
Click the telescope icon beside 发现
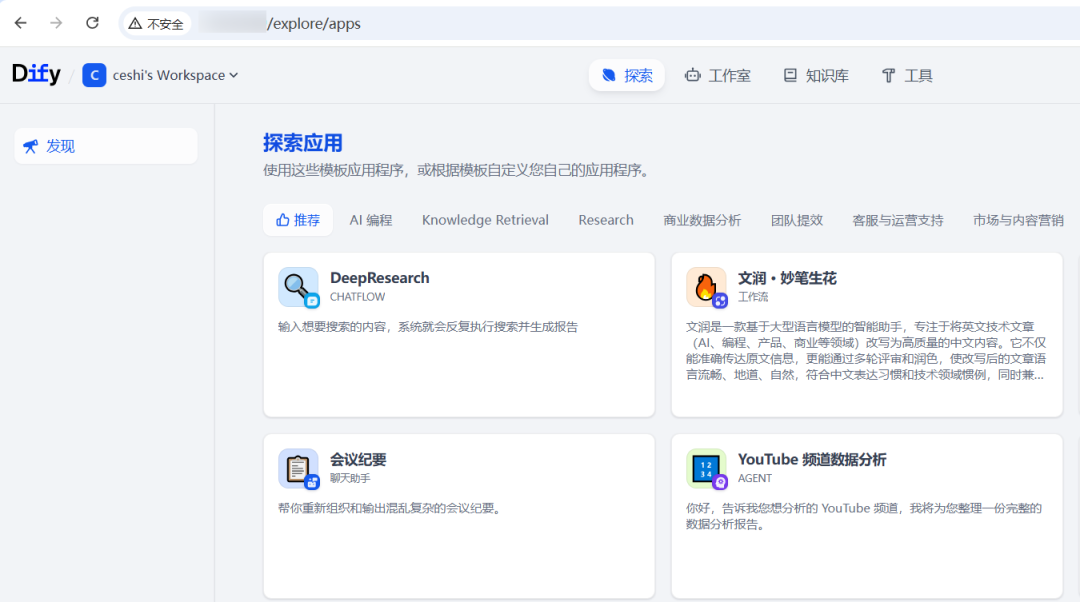(x=31, y=146)
